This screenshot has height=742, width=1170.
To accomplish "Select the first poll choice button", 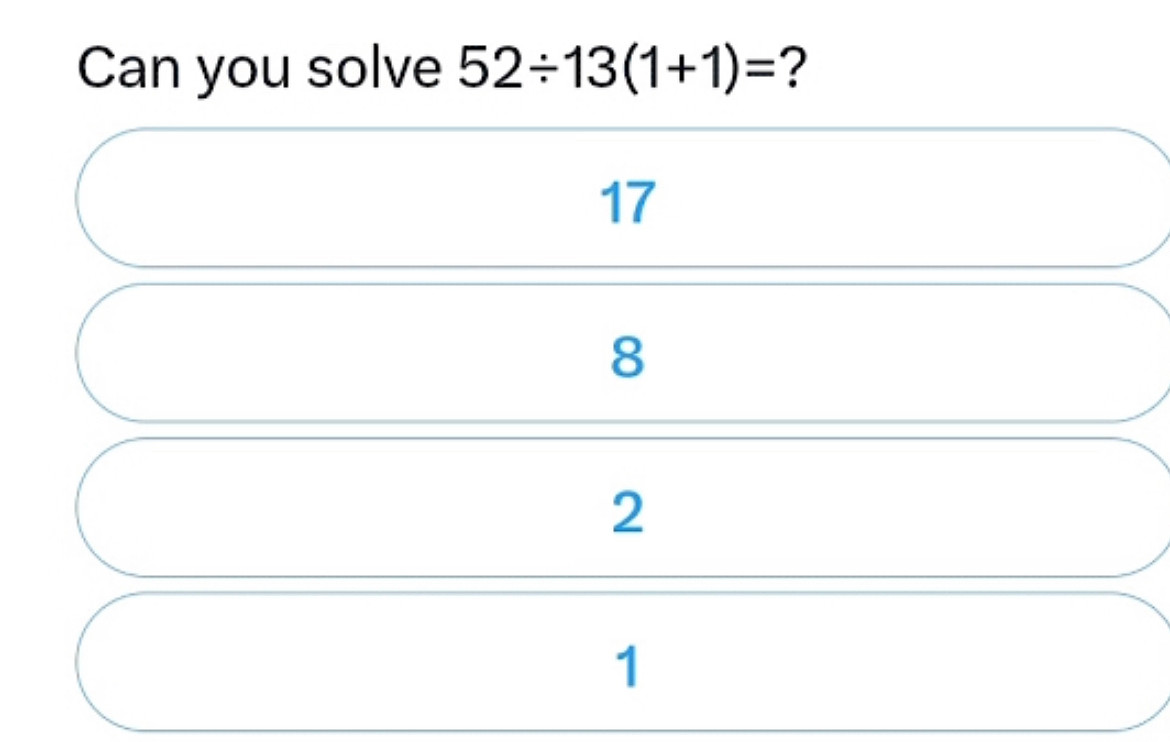I will [625, 198].
